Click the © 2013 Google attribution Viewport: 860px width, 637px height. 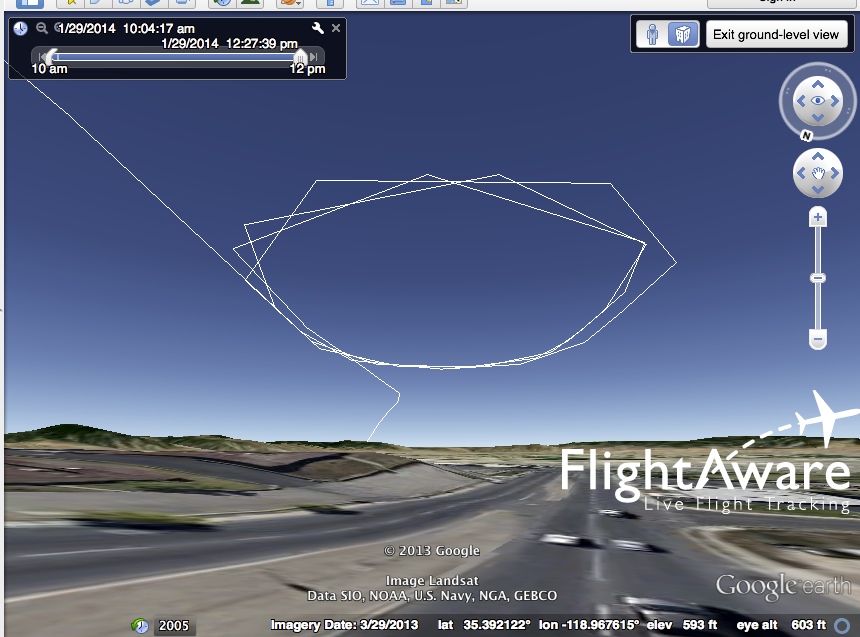[x=432, y=551]
